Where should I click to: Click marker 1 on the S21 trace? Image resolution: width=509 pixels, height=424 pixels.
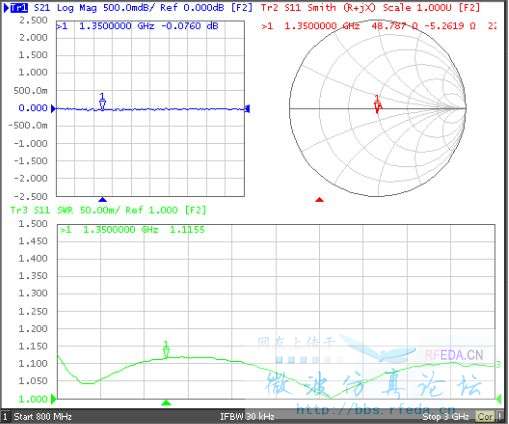click(102, 102)
